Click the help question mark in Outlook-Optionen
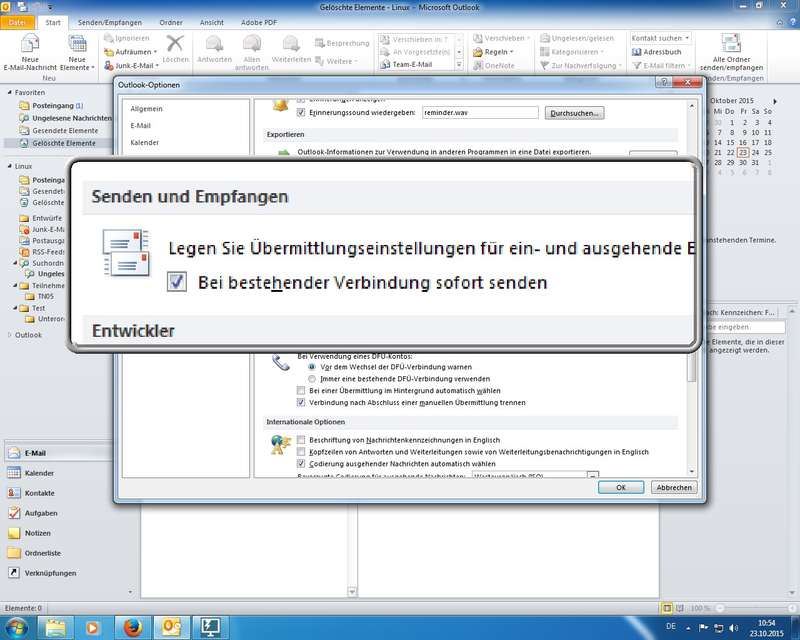The image size is (800, 640). [663, 83]
